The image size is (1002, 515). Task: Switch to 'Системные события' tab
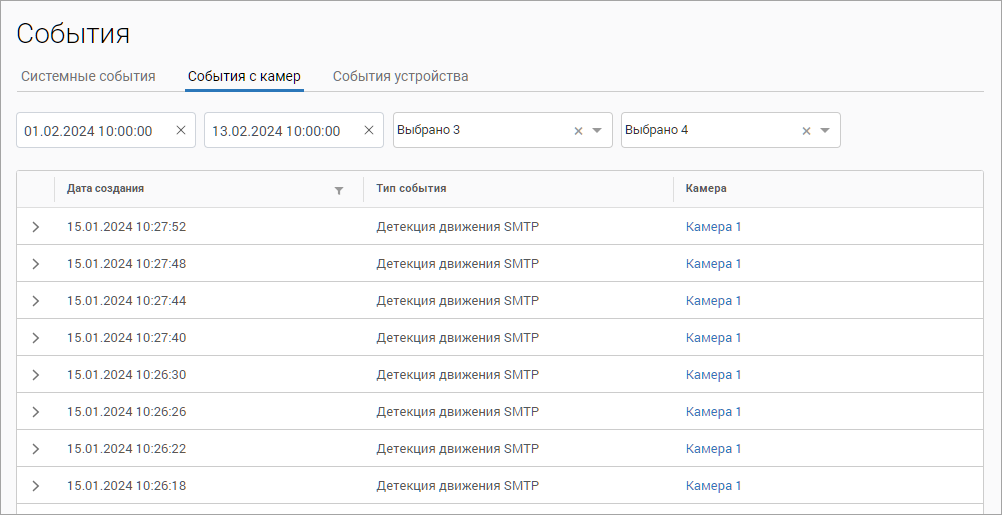88,76
